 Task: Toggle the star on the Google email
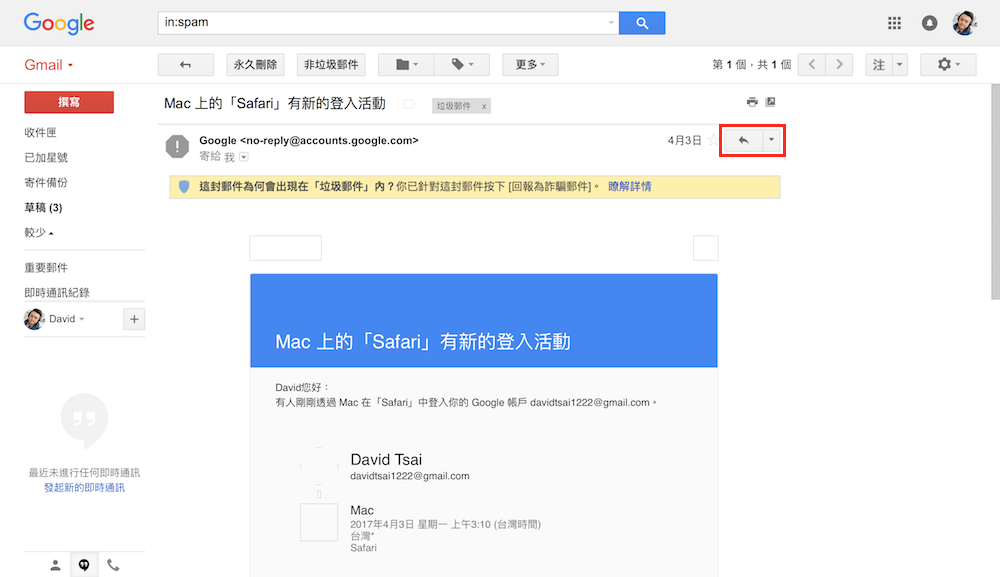click(x=712, y=141)
